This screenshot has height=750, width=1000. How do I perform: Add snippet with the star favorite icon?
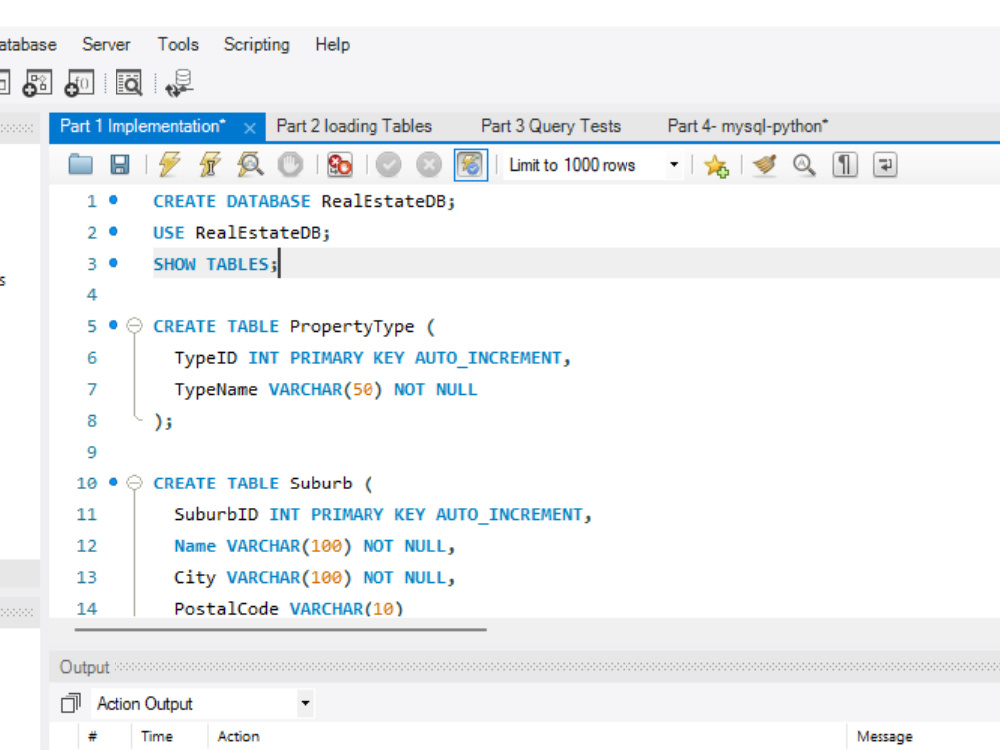[716, 166]
